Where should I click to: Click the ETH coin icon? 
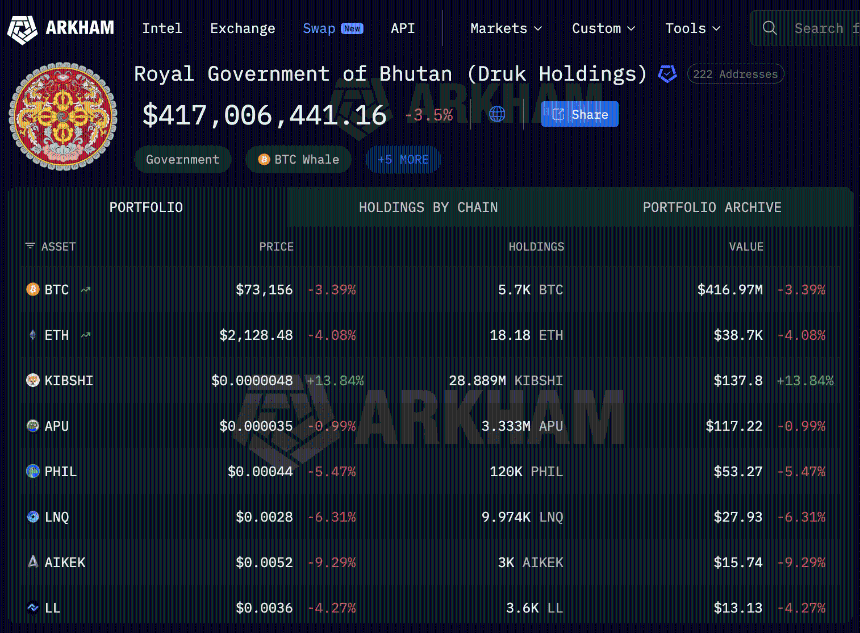(33, 335)
